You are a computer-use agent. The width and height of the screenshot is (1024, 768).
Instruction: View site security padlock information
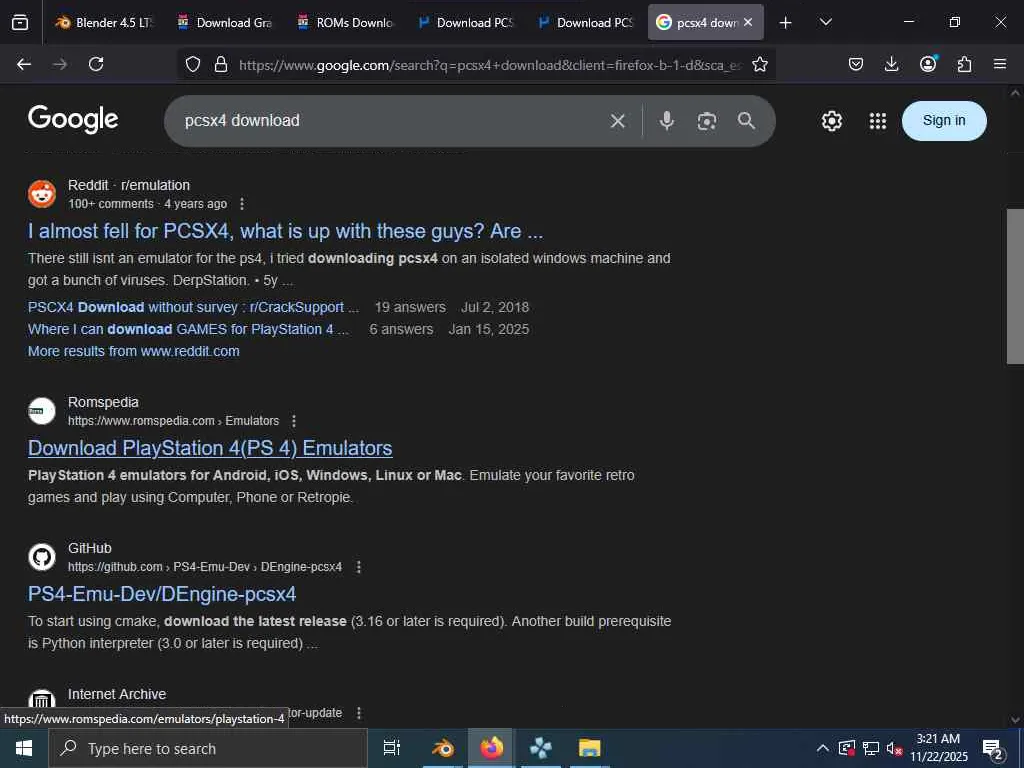[221, 64]
